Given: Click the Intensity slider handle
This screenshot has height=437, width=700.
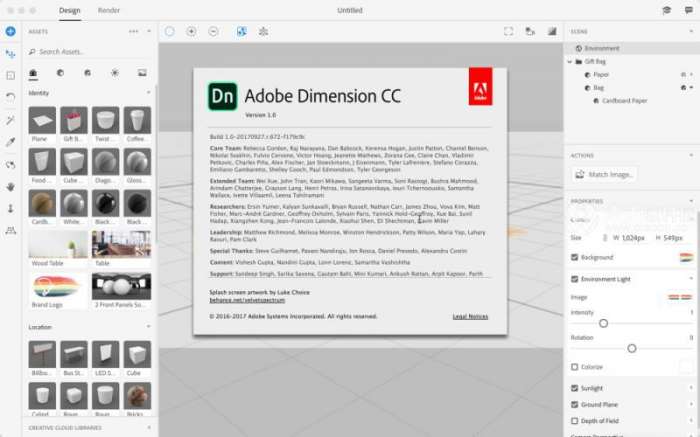Looking at the screenshot, I should [x=603, y=323].
